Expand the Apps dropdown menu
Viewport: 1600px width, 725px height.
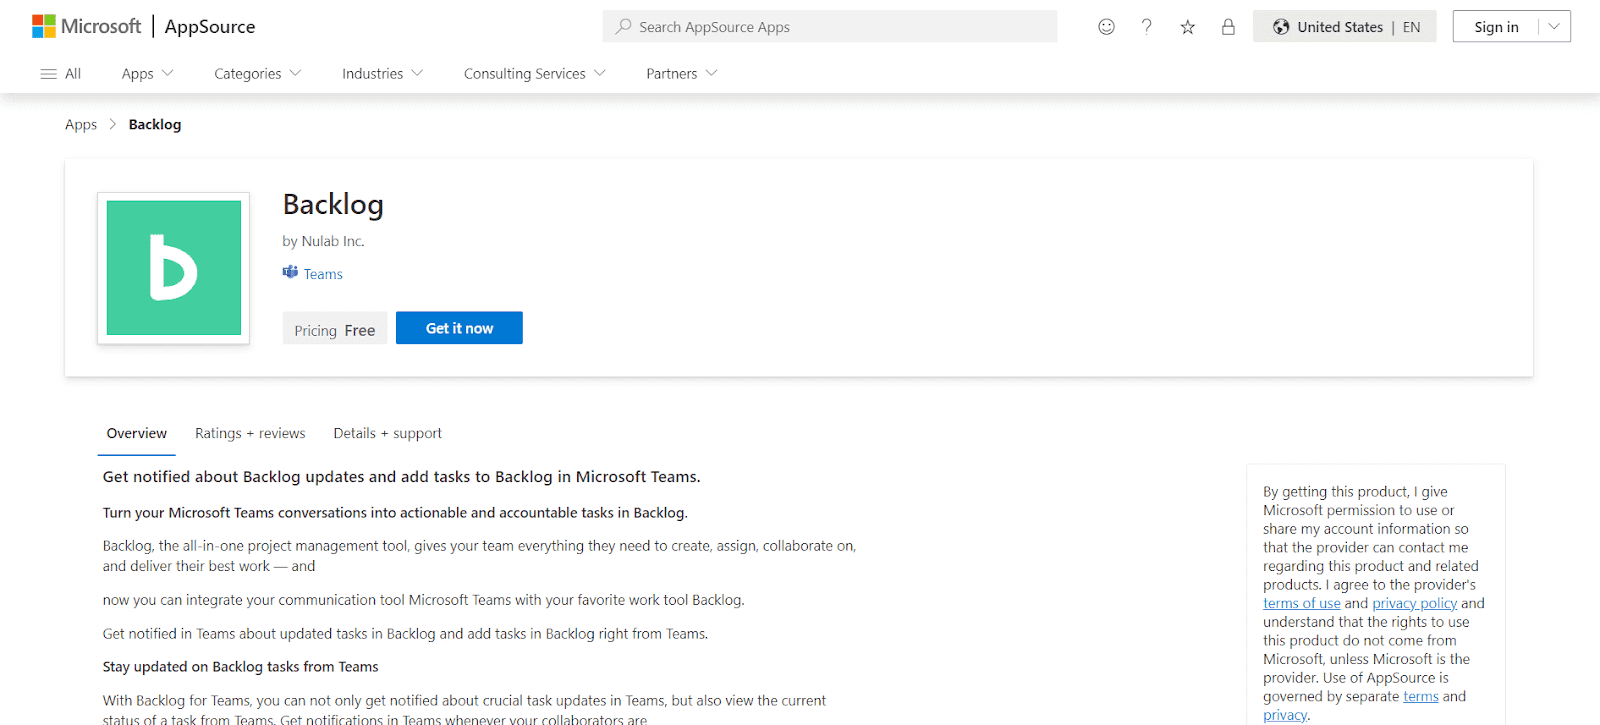pyautogui.click(x=147, y=74)
